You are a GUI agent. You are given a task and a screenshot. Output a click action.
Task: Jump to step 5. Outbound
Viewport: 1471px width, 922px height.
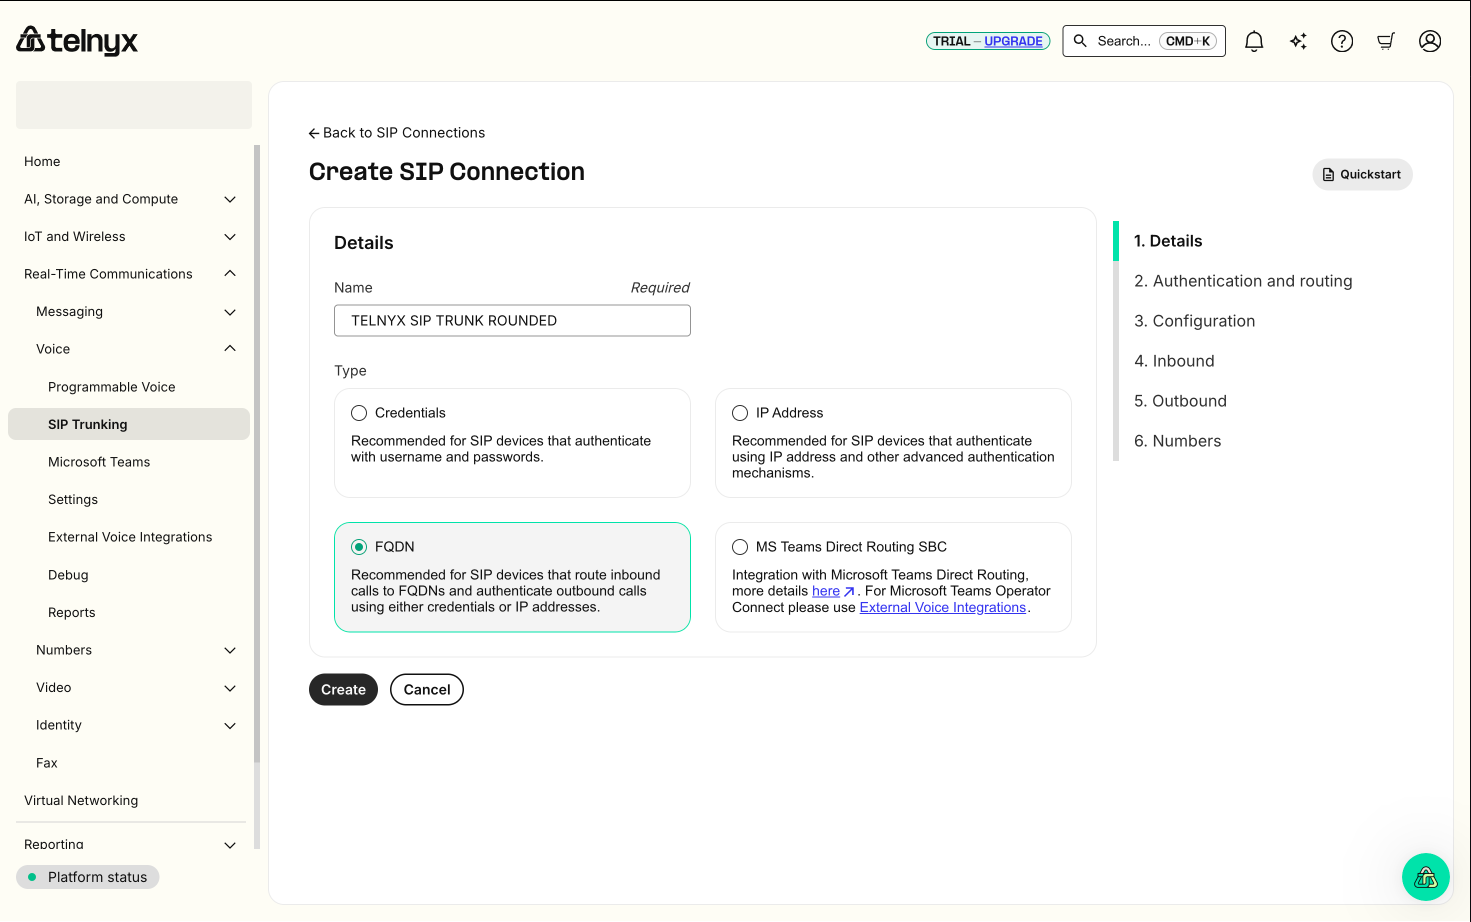pyautogui.click(x=1180, y=401)
